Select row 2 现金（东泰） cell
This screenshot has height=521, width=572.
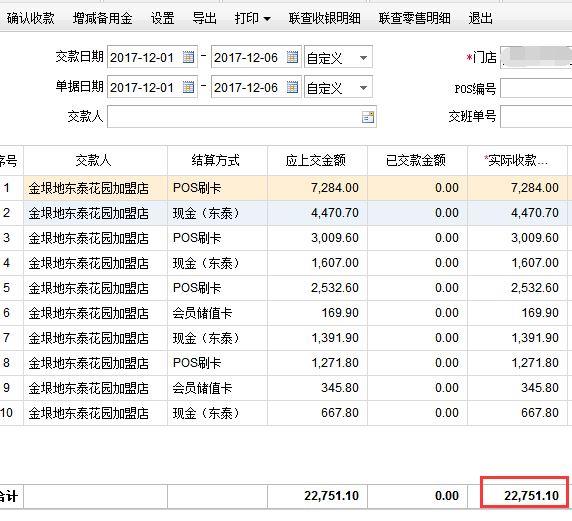click(x=217, y=213)
